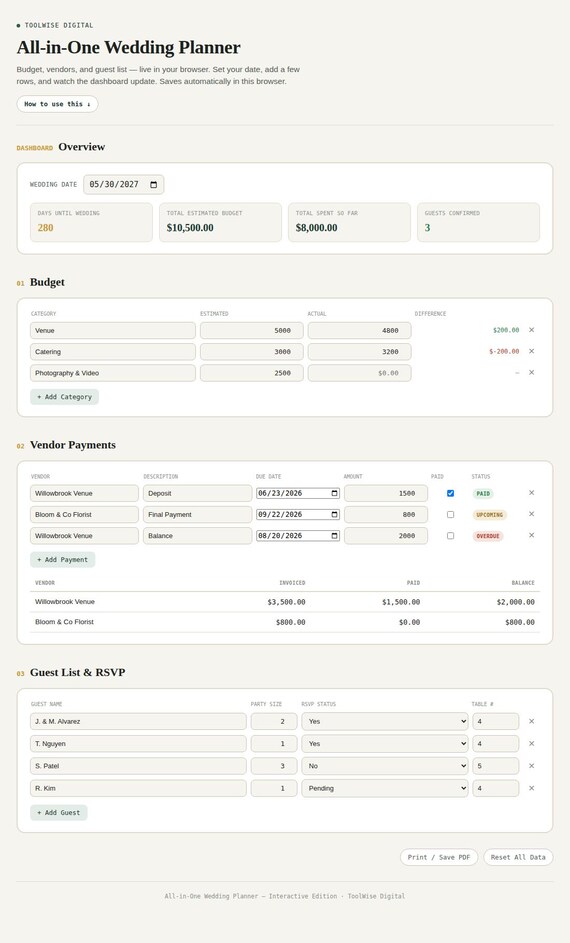Reset all data in the planner
Viewport: 570px width, 943px height.
coord(518,857)
